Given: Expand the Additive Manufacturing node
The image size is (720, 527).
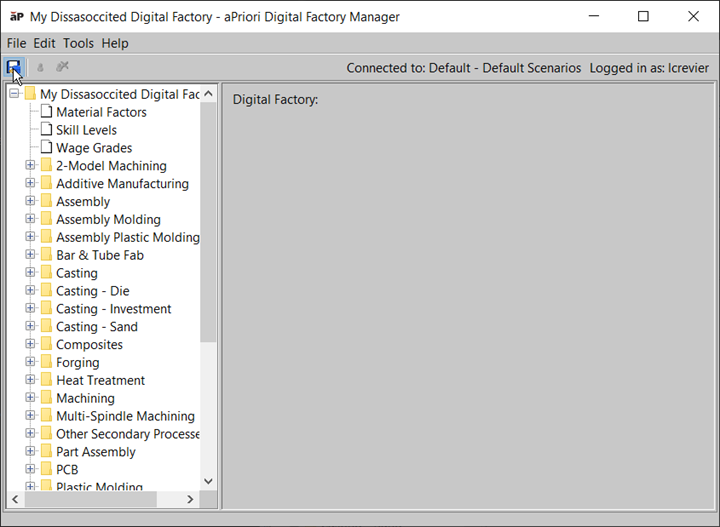Looking at the screenshot, I should [30, 183].
